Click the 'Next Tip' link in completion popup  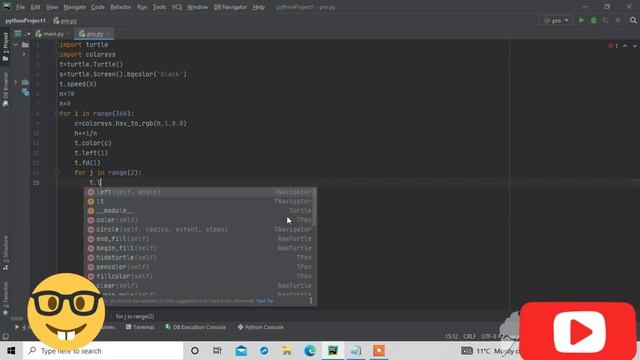(x=264, y=301)
